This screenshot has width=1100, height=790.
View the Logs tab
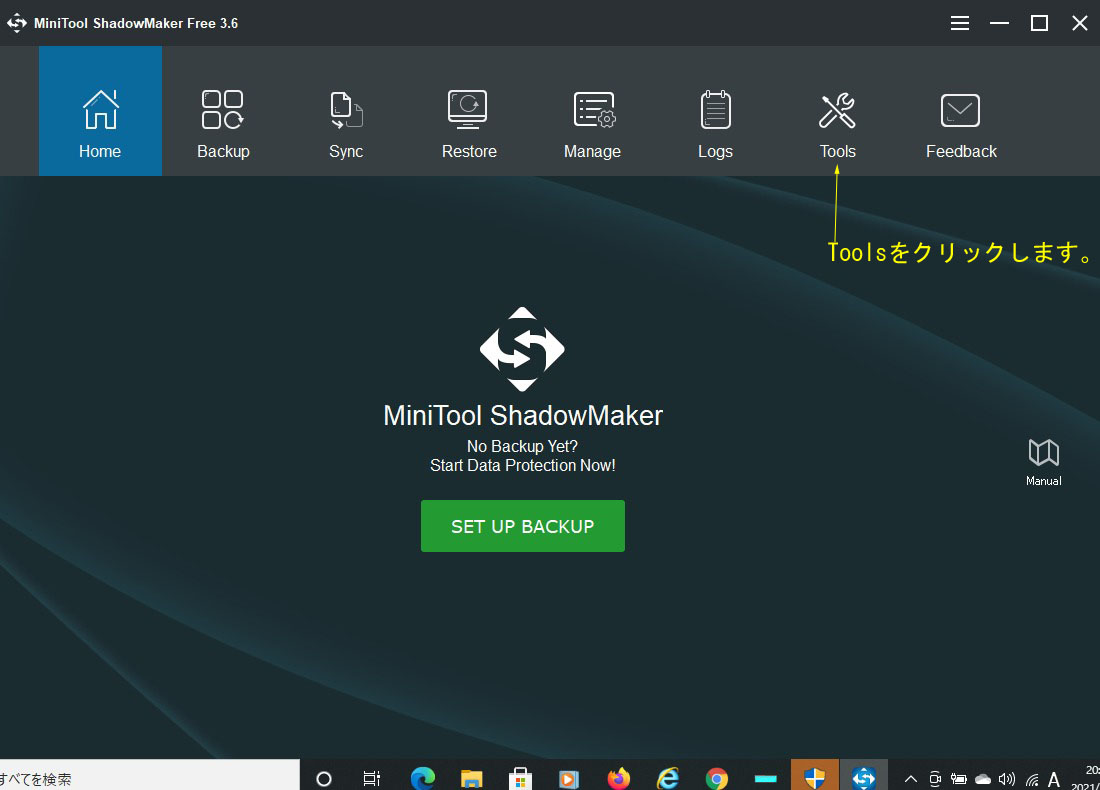click(x=715, y=111)
